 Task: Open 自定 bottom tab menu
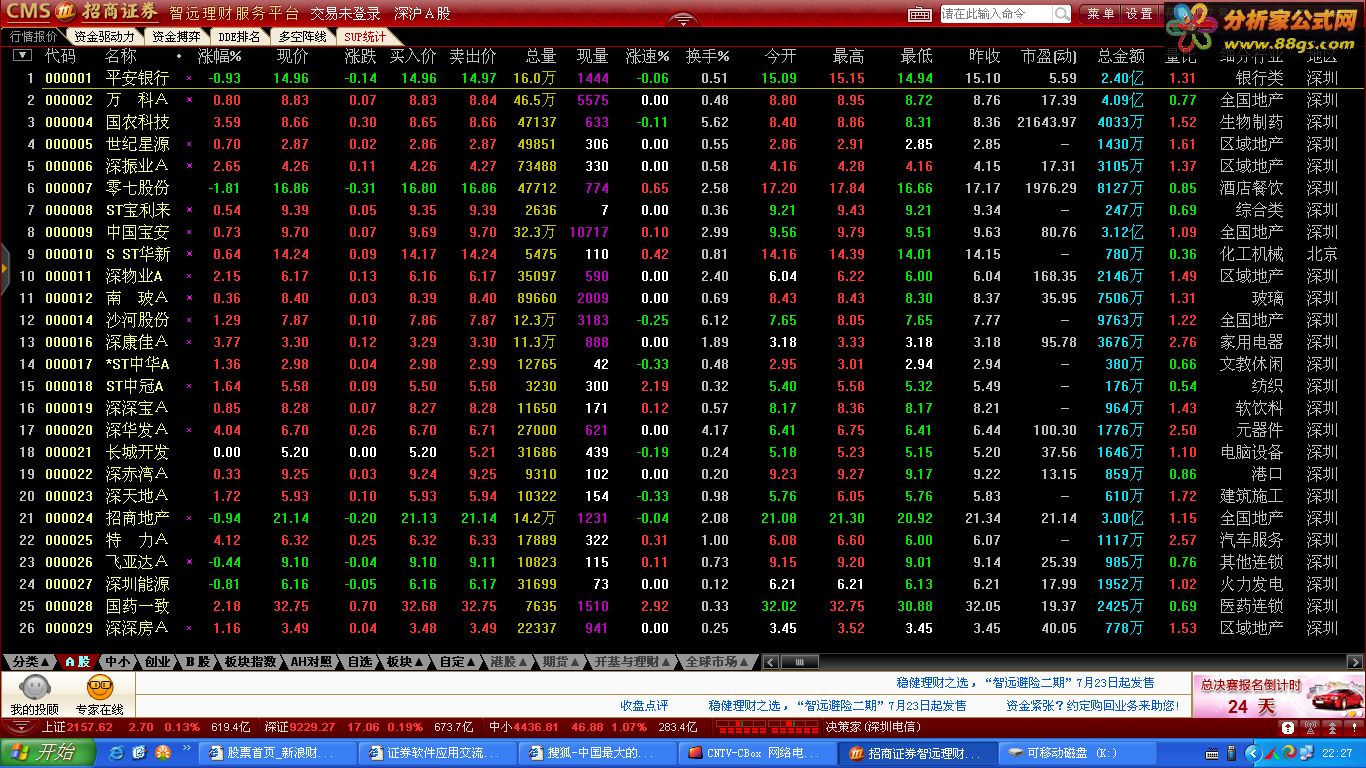[x=458, y=662]
